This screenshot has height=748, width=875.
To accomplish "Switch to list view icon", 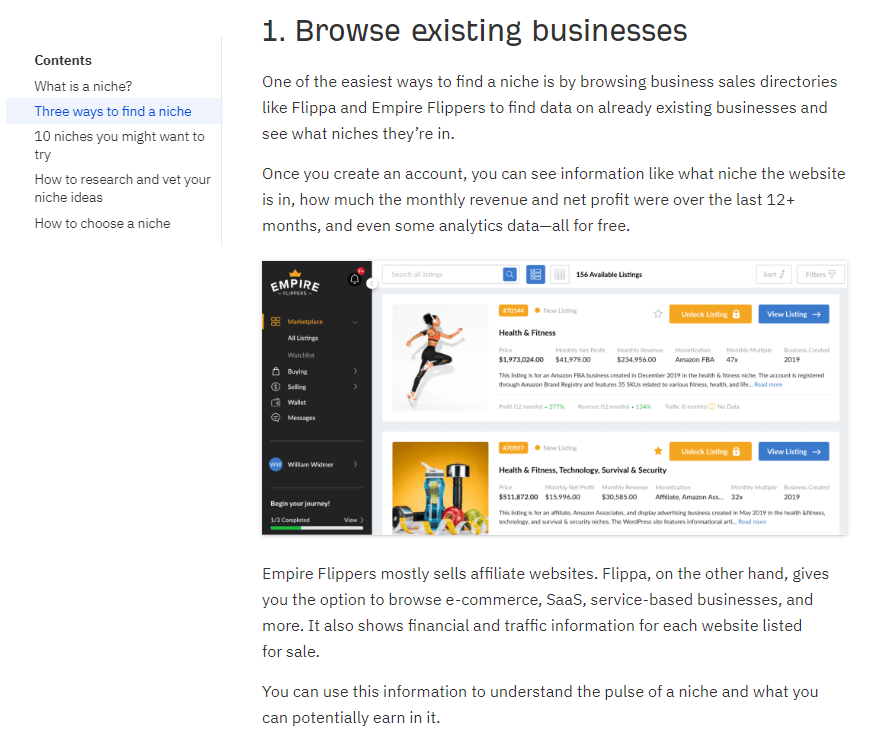I will [536, 275].
